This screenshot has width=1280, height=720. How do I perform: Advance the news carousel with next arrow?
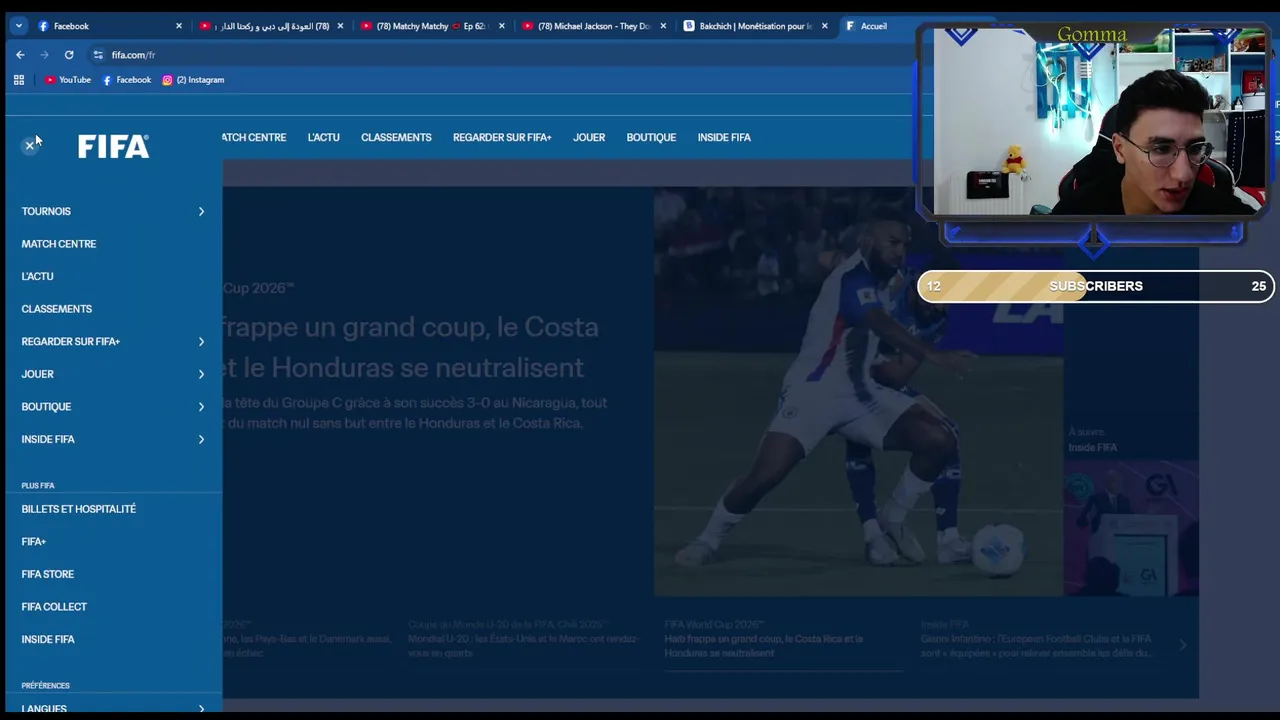click(1182, 646)
